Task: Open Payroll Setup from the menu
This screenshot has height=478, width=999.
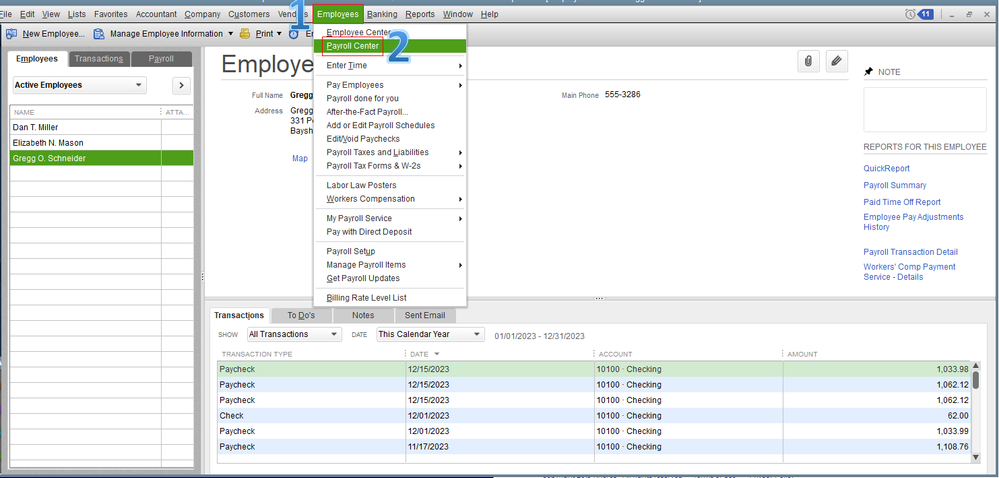Action: click(x=350, y=251)
